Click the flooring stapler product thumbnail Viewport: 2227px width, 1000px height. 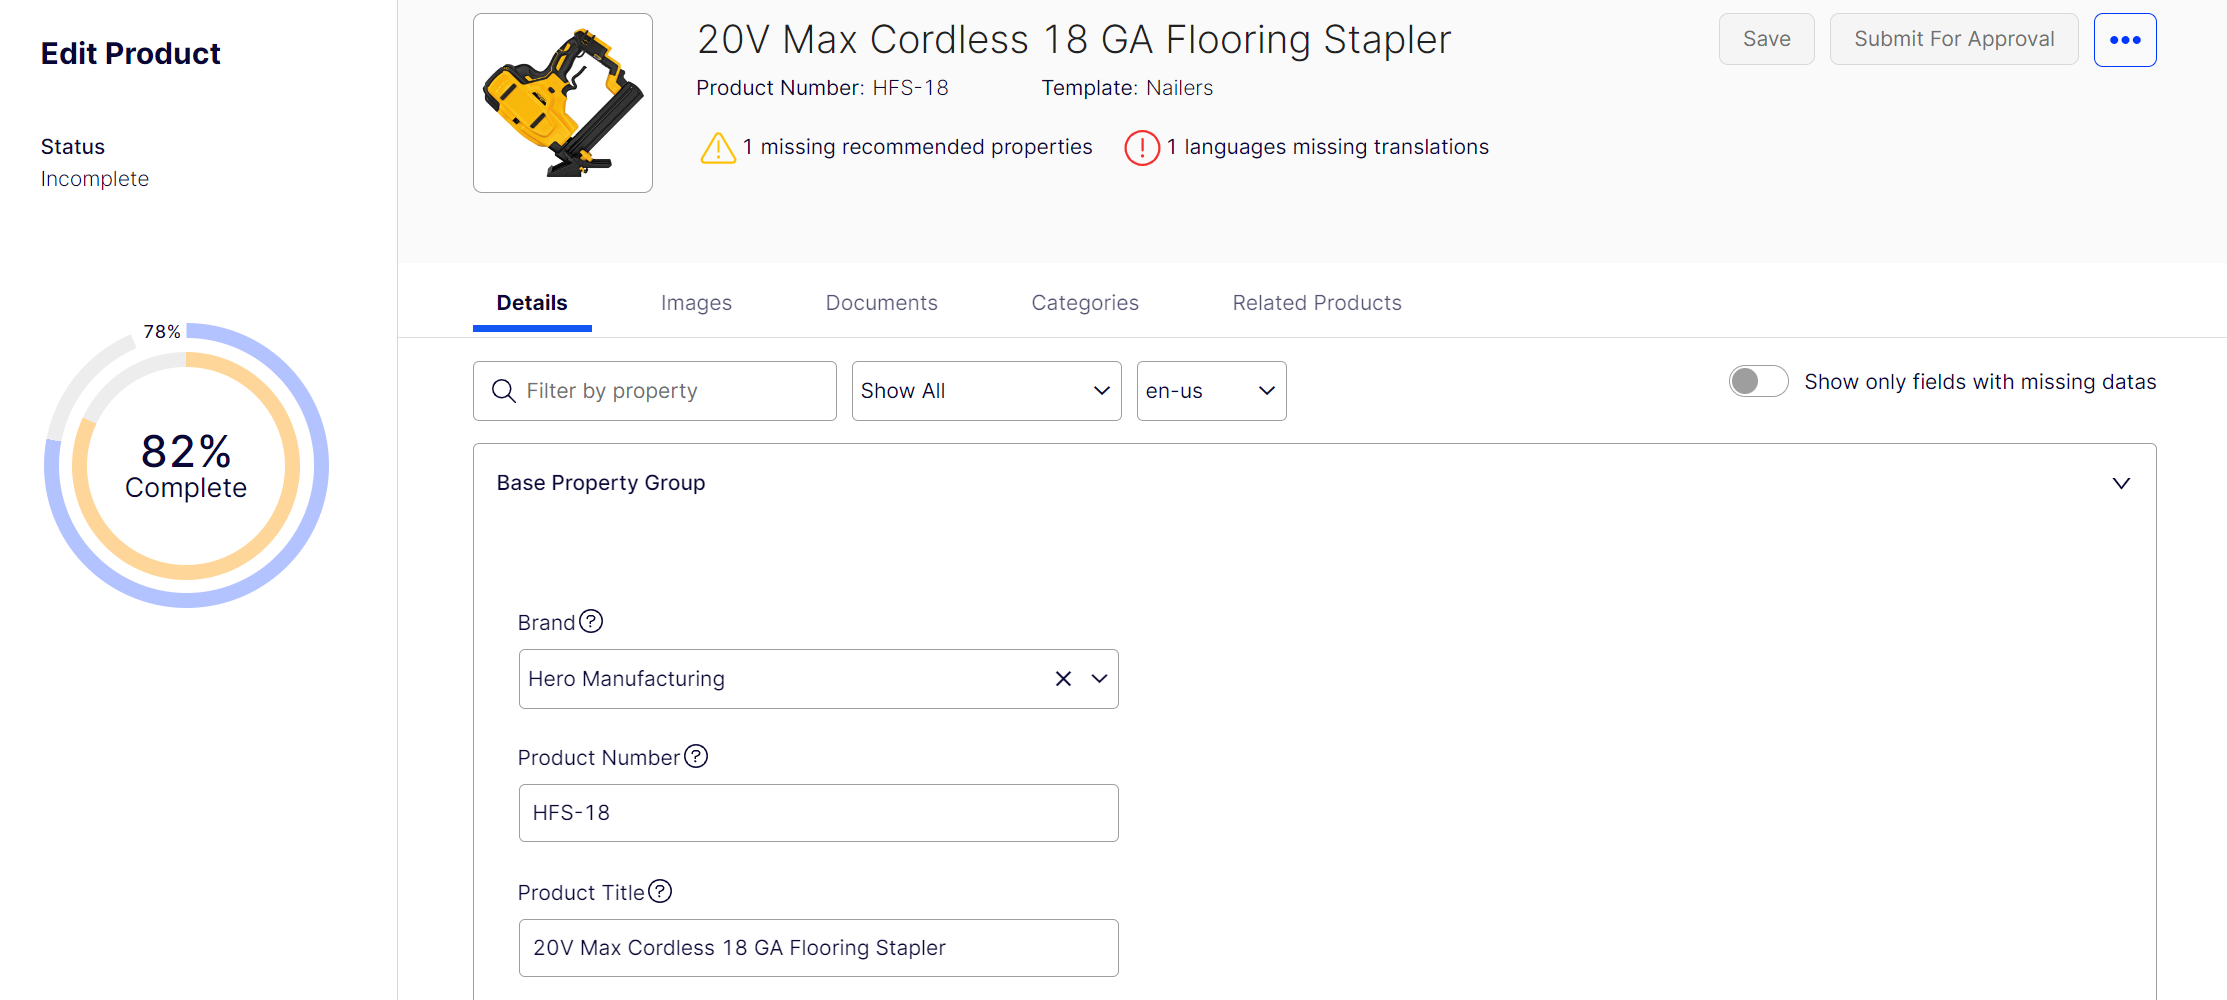[563, 103]
